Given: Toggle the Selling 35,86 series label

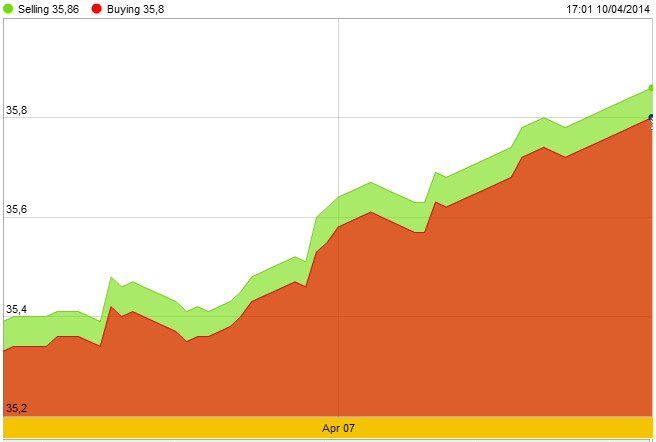Looking at the screenshot, I should coord(49,8).
